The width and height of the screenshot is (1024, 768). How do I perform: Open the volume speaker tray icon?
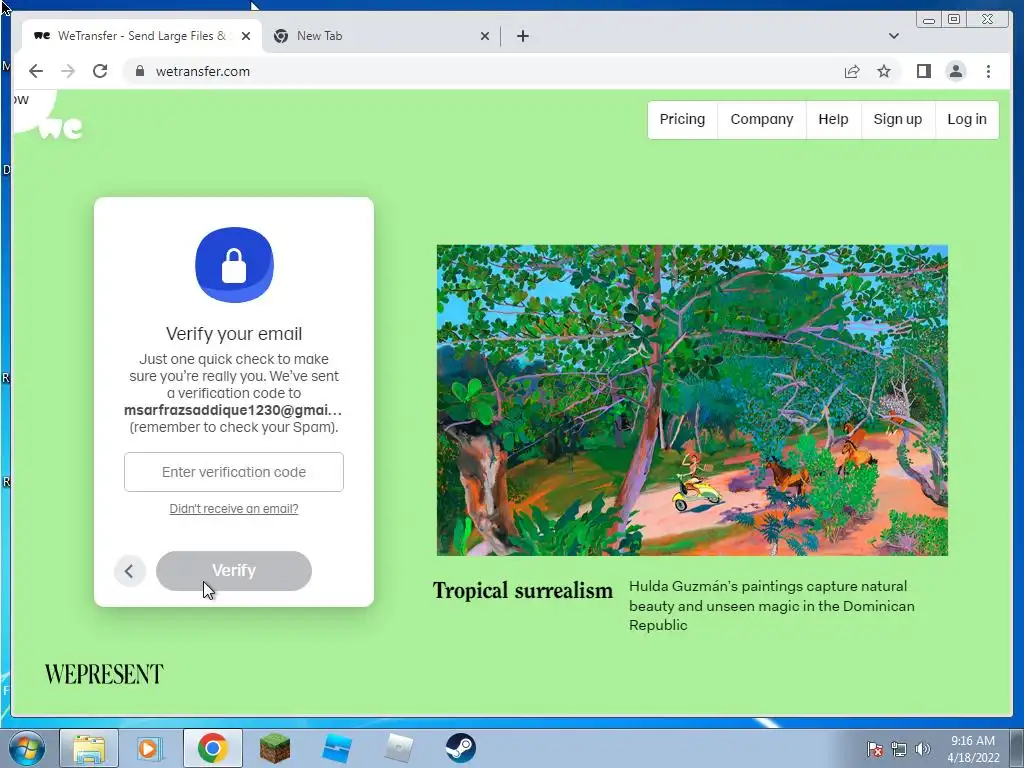922,749
